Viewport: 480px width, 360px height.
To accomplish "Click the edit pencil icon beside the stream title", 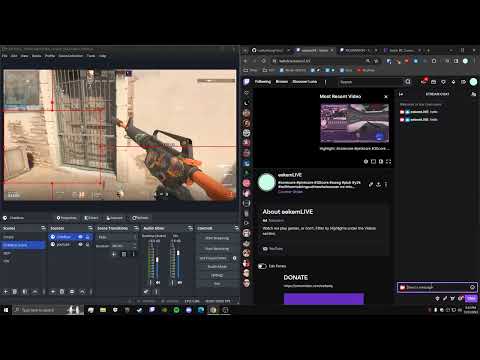I will pos(371,184).
